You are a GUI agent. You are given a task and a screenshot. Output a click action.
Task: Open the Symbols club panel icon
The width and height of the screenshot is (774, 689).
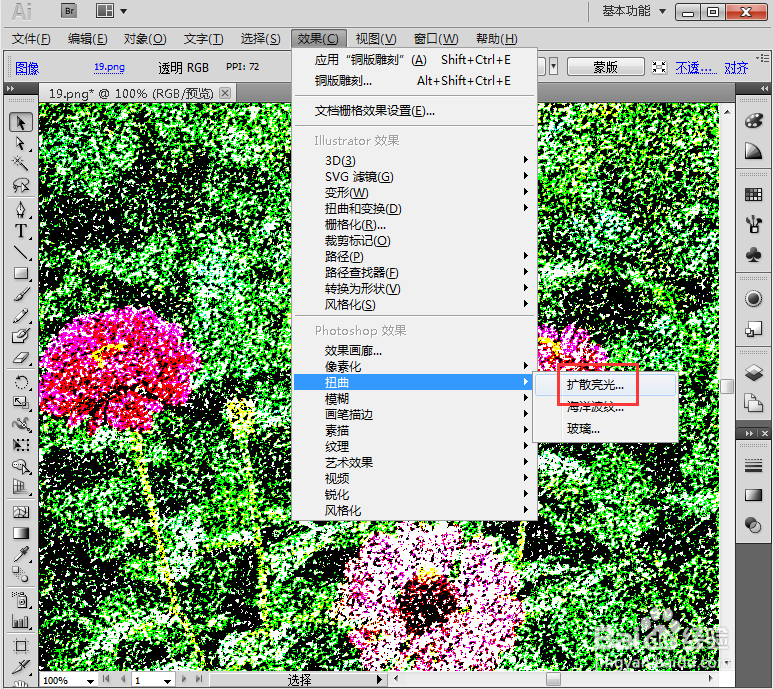point(753,255)
